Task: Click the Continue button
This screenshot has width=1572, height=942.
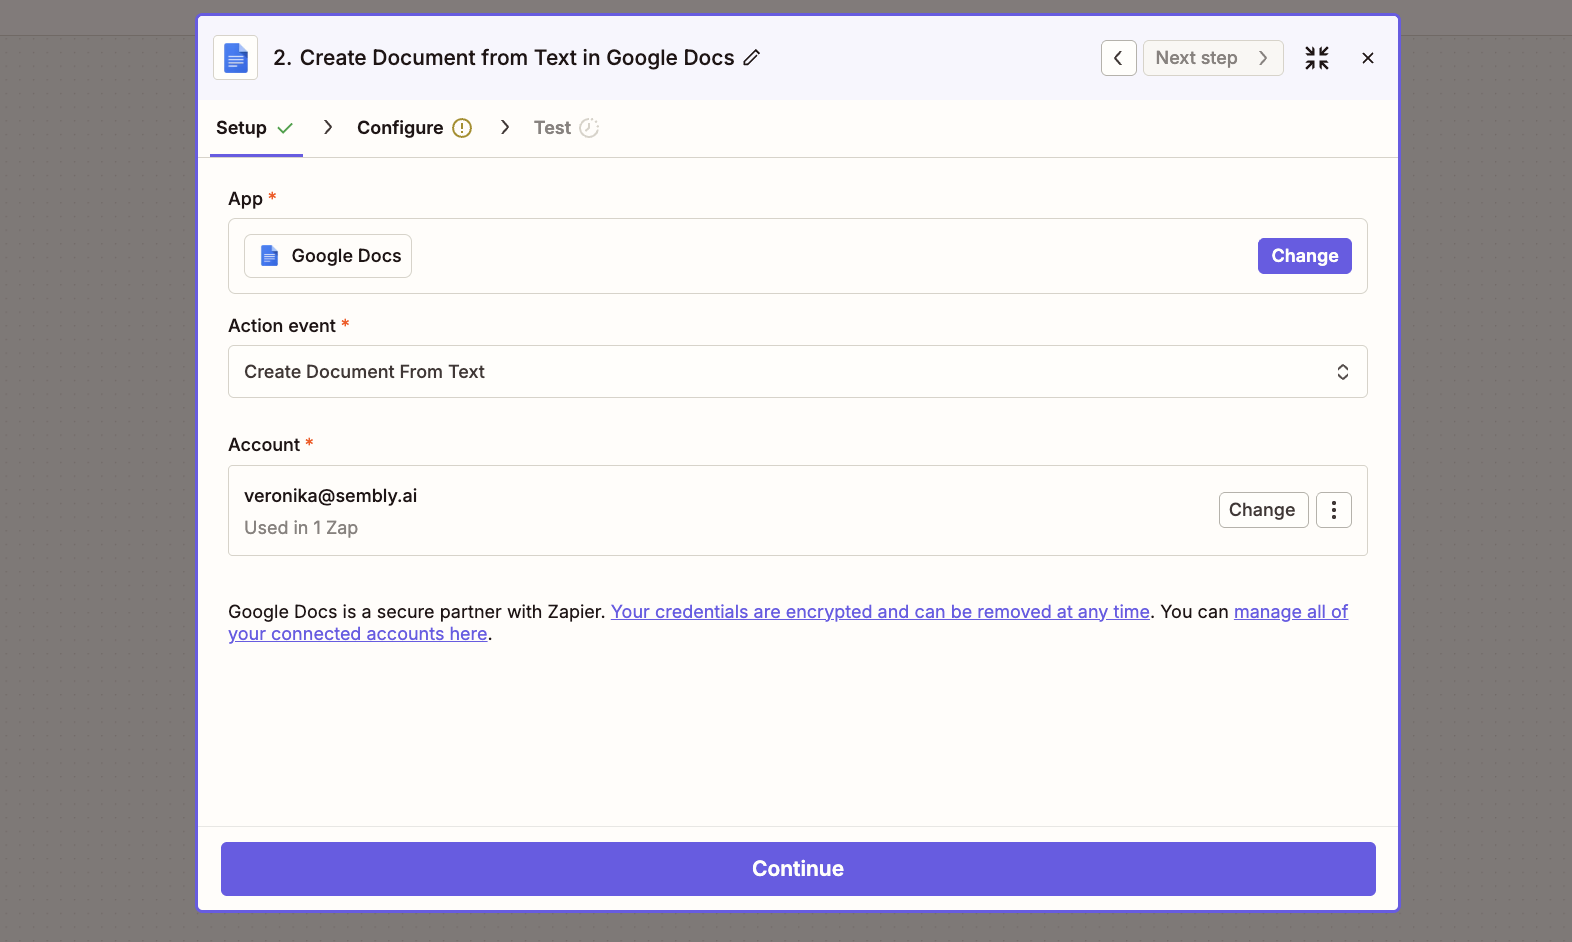Action: point(798,869)
